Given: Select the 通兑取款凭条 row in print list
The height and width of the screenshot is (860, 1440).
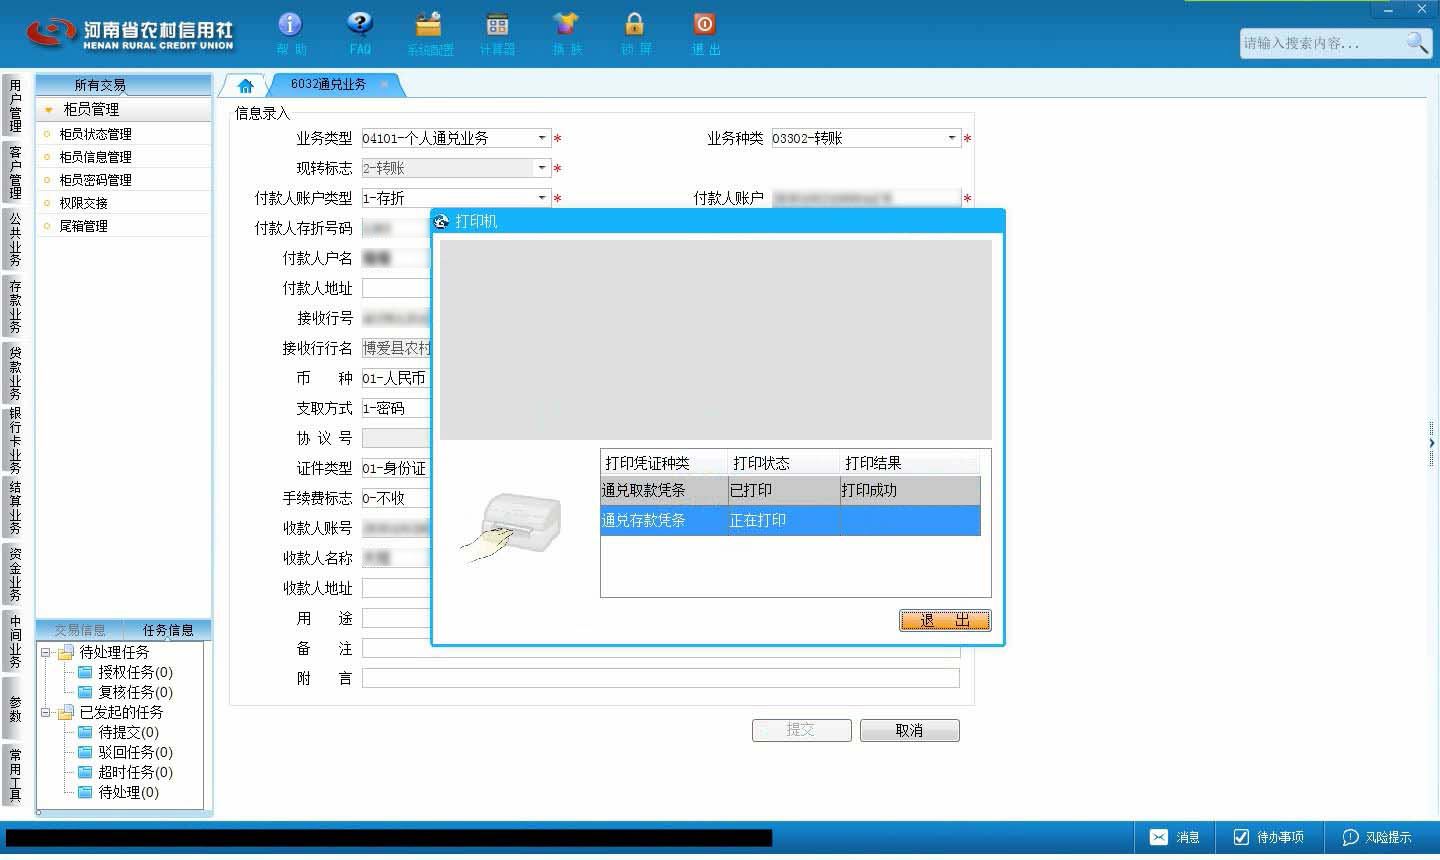Looking at the screenshot, I should (x=790, y=490).
